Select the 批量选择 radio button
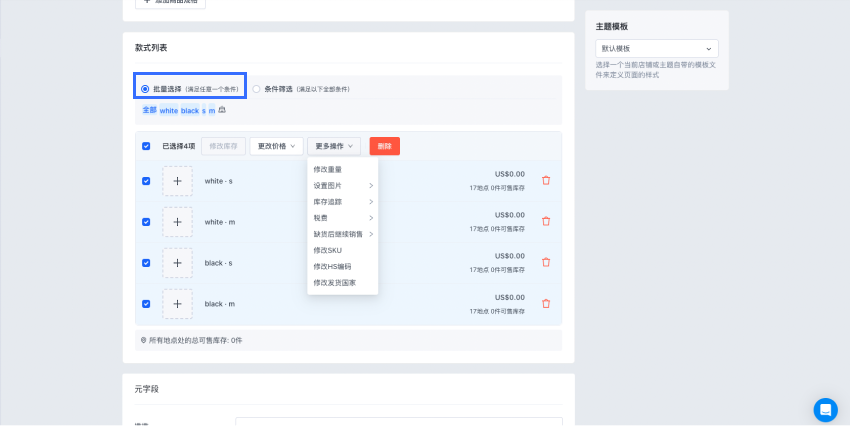The width and height of the screenshot is (850, 426). (145, 89)
